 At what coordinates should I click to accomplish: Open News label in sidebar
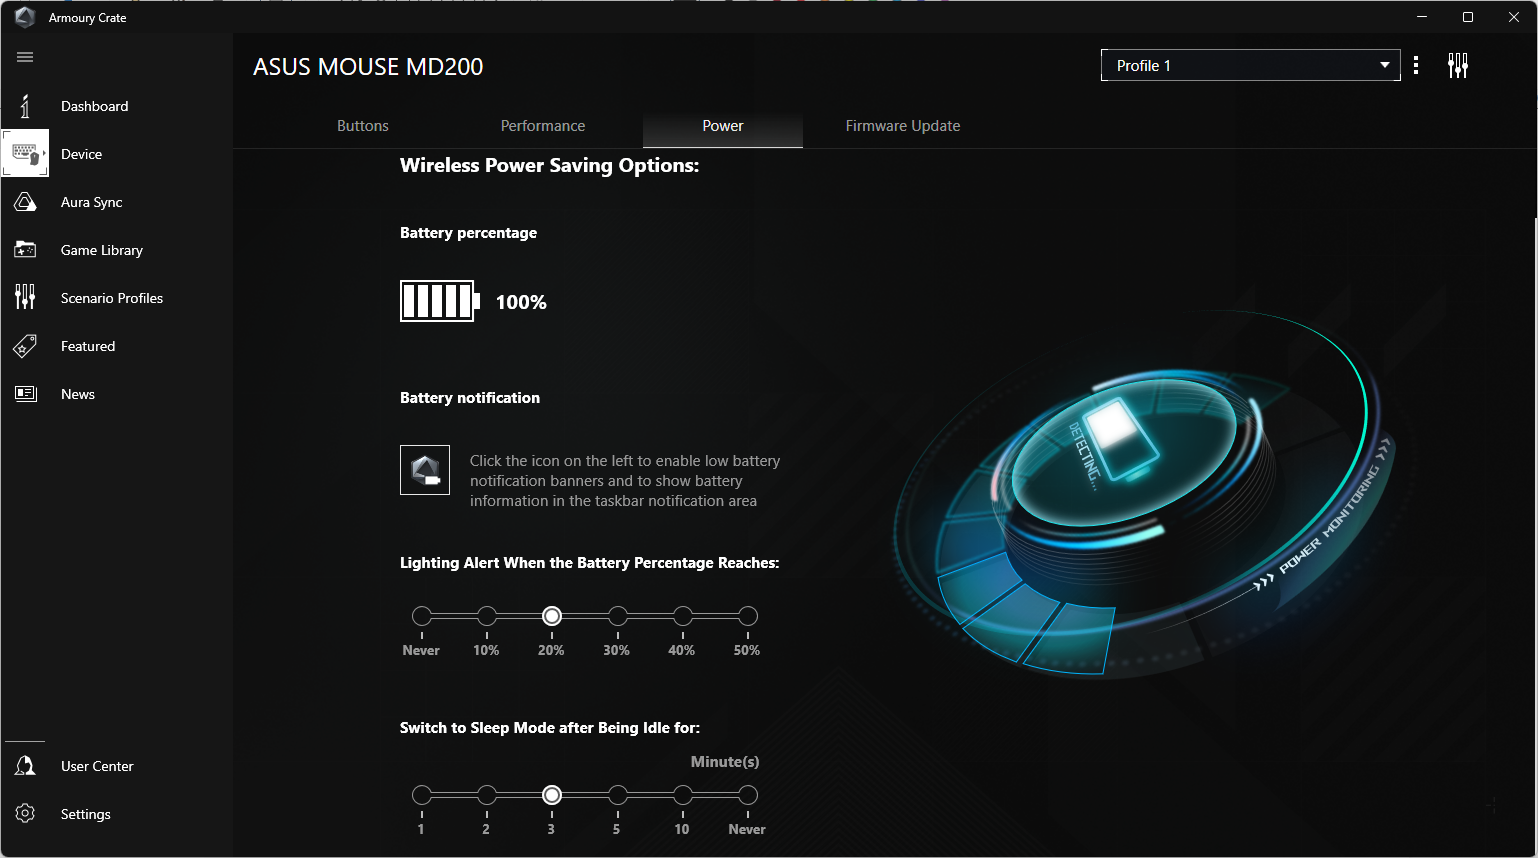tap(78, 394)
